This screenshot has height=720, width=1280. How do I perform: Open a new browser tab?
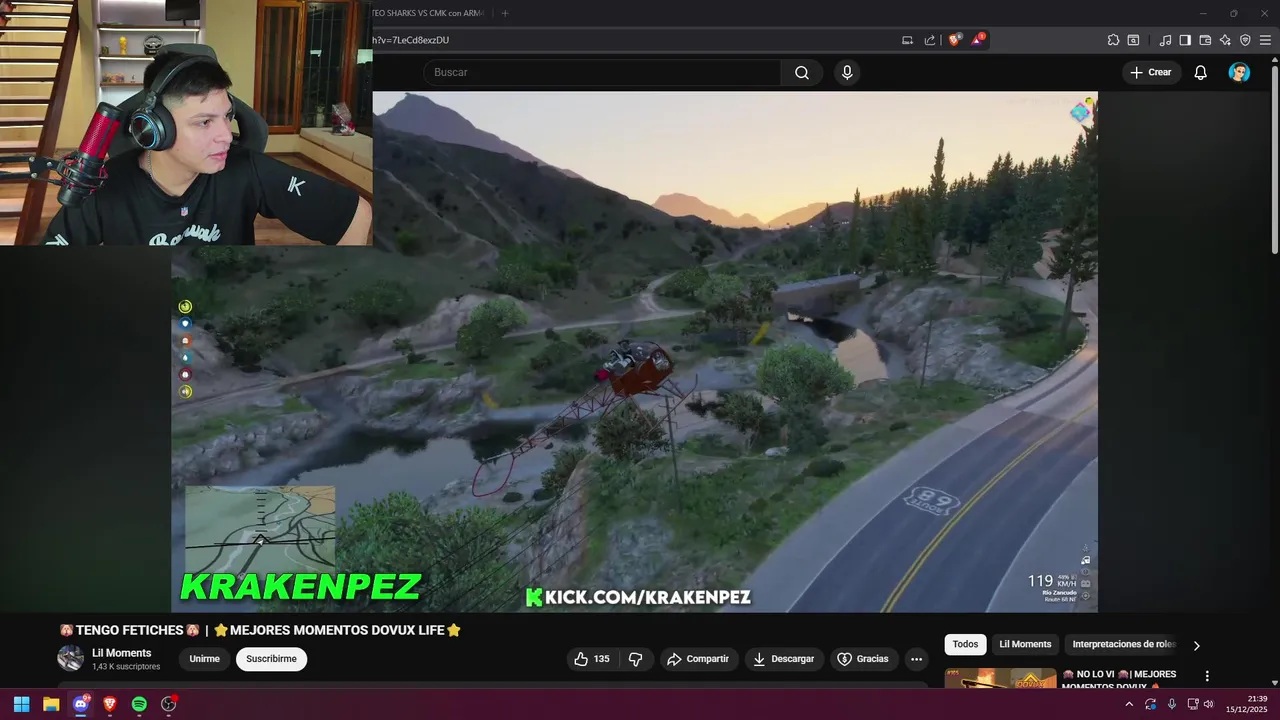coord(505,13)
